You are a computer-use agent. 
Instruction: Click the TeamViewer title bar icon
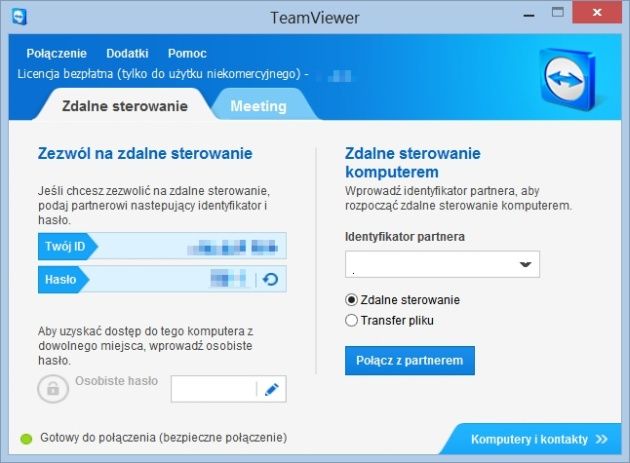coord(19,17)
